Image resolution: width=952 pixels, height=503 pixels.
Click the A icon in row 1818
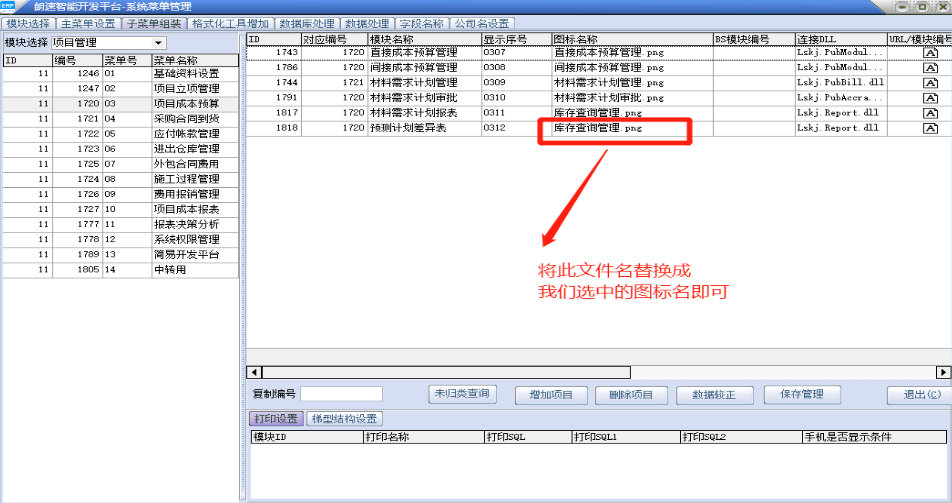point(929,128)
